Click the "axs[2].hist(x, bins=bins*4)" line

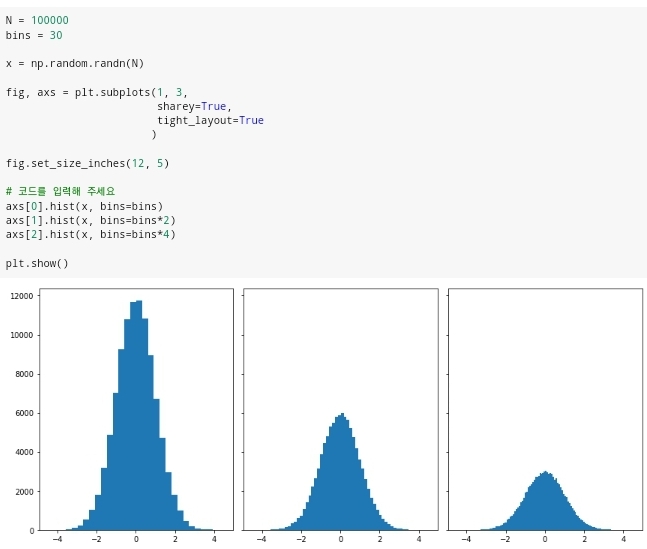(x=91, y=234)
